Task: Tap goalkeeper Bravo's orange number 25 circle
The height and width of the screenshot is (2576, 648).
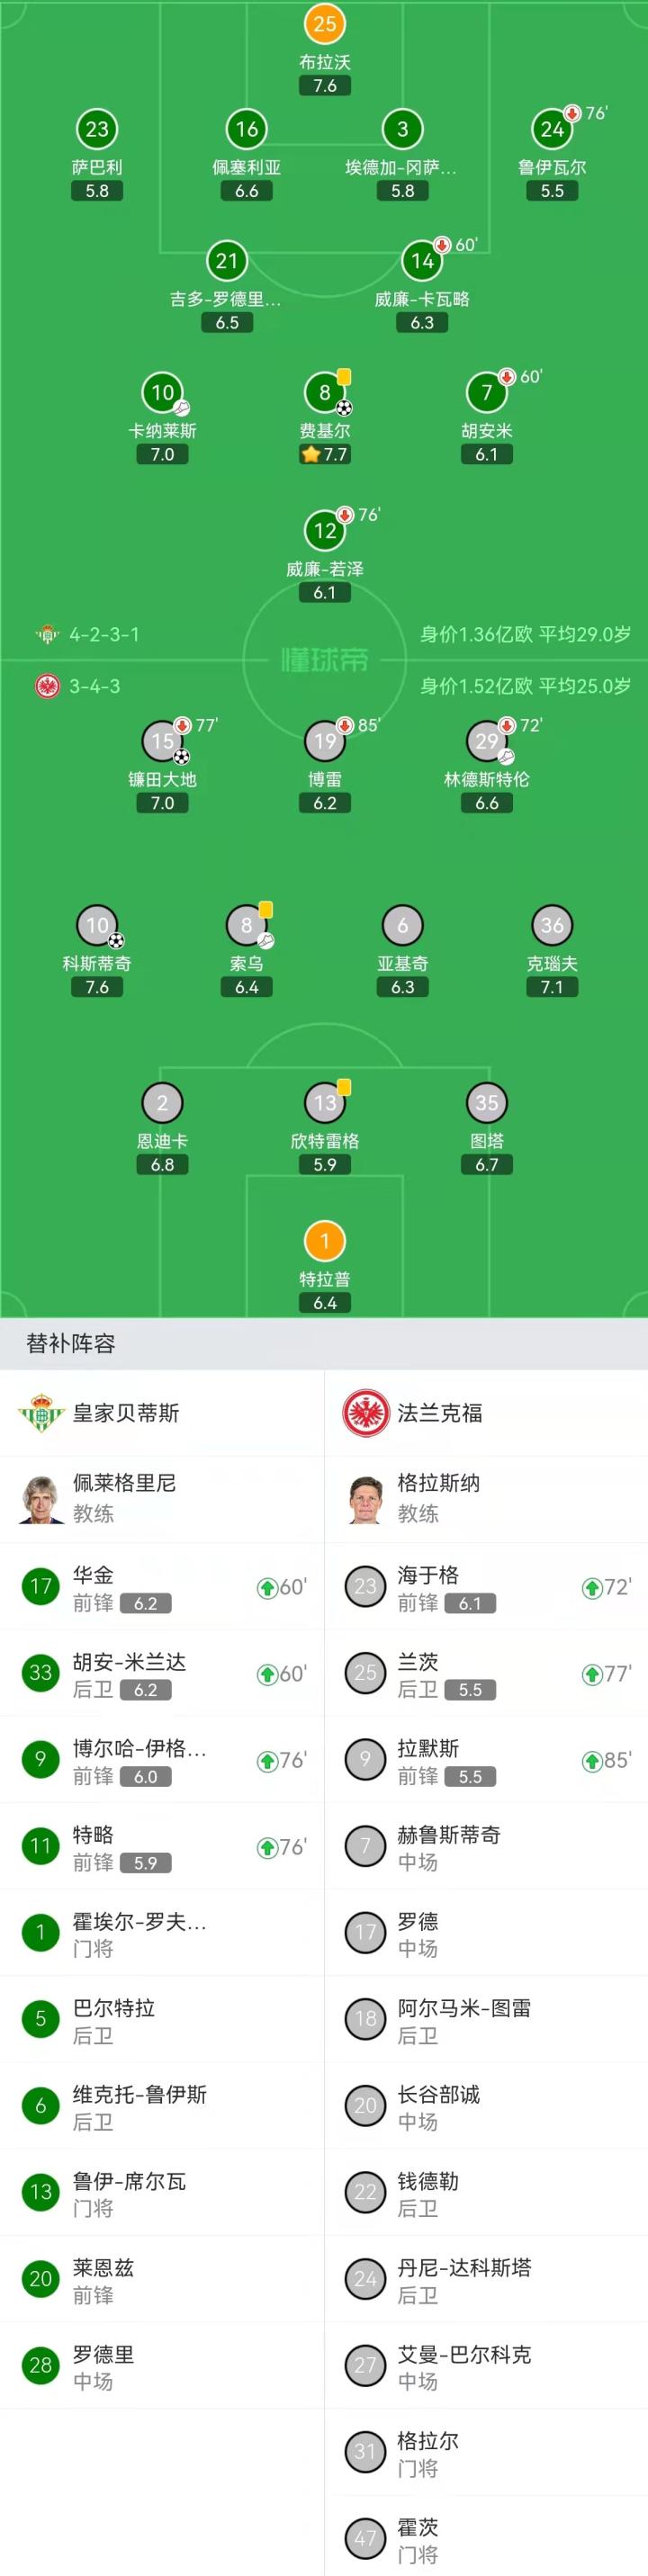Action: tap(324, 23)
